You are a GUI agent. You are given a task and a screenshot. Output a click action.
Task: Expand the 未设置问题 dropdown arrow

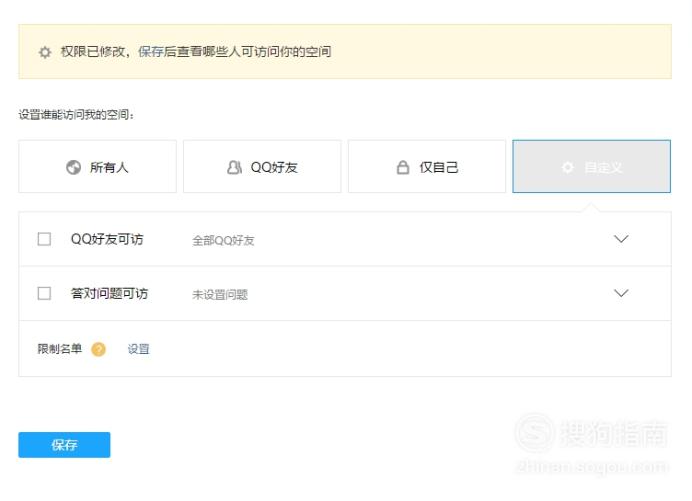pyautogui.click(x=621, y=293)
